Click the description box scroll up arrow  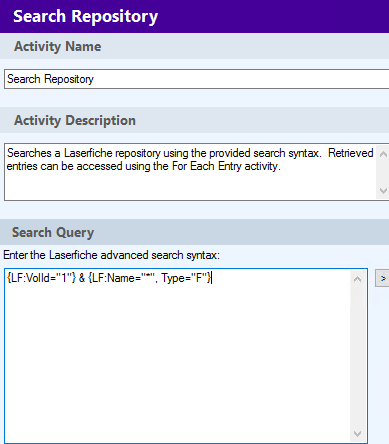(x=383, y=154)
